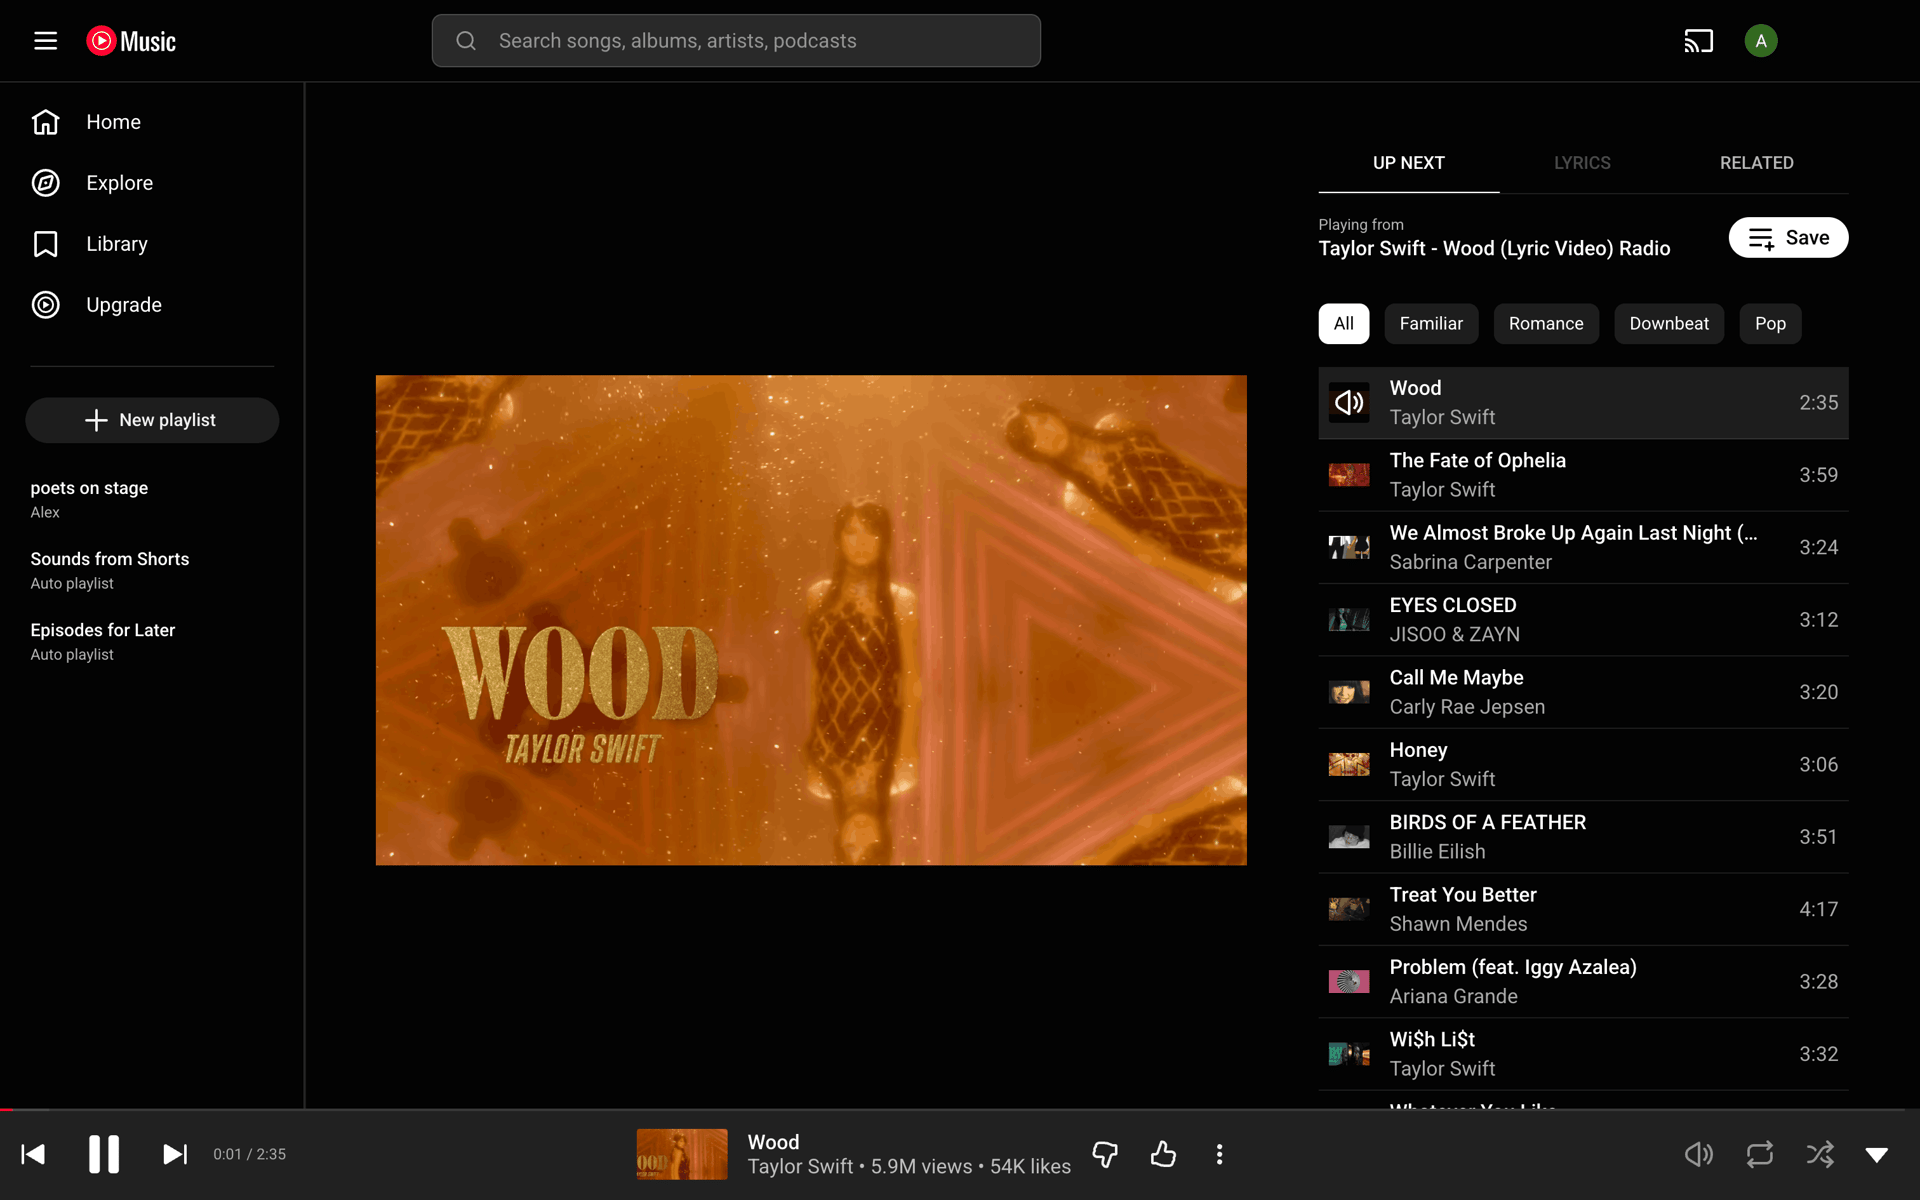Click the Cast to device icon
Viewport: 1920px width, 1200px height.
click(1698, 41)
